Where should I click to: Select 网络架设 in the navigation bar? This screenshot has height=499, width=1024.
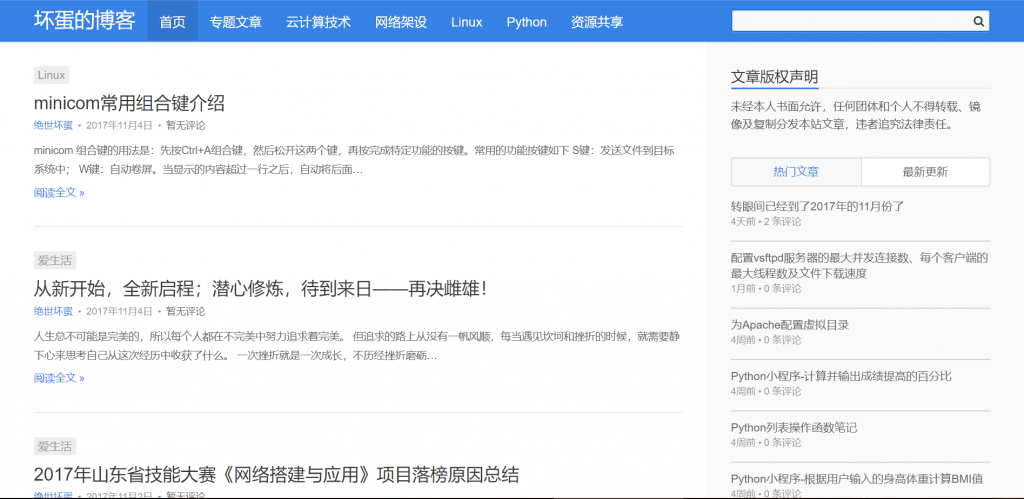click(401, 22)
